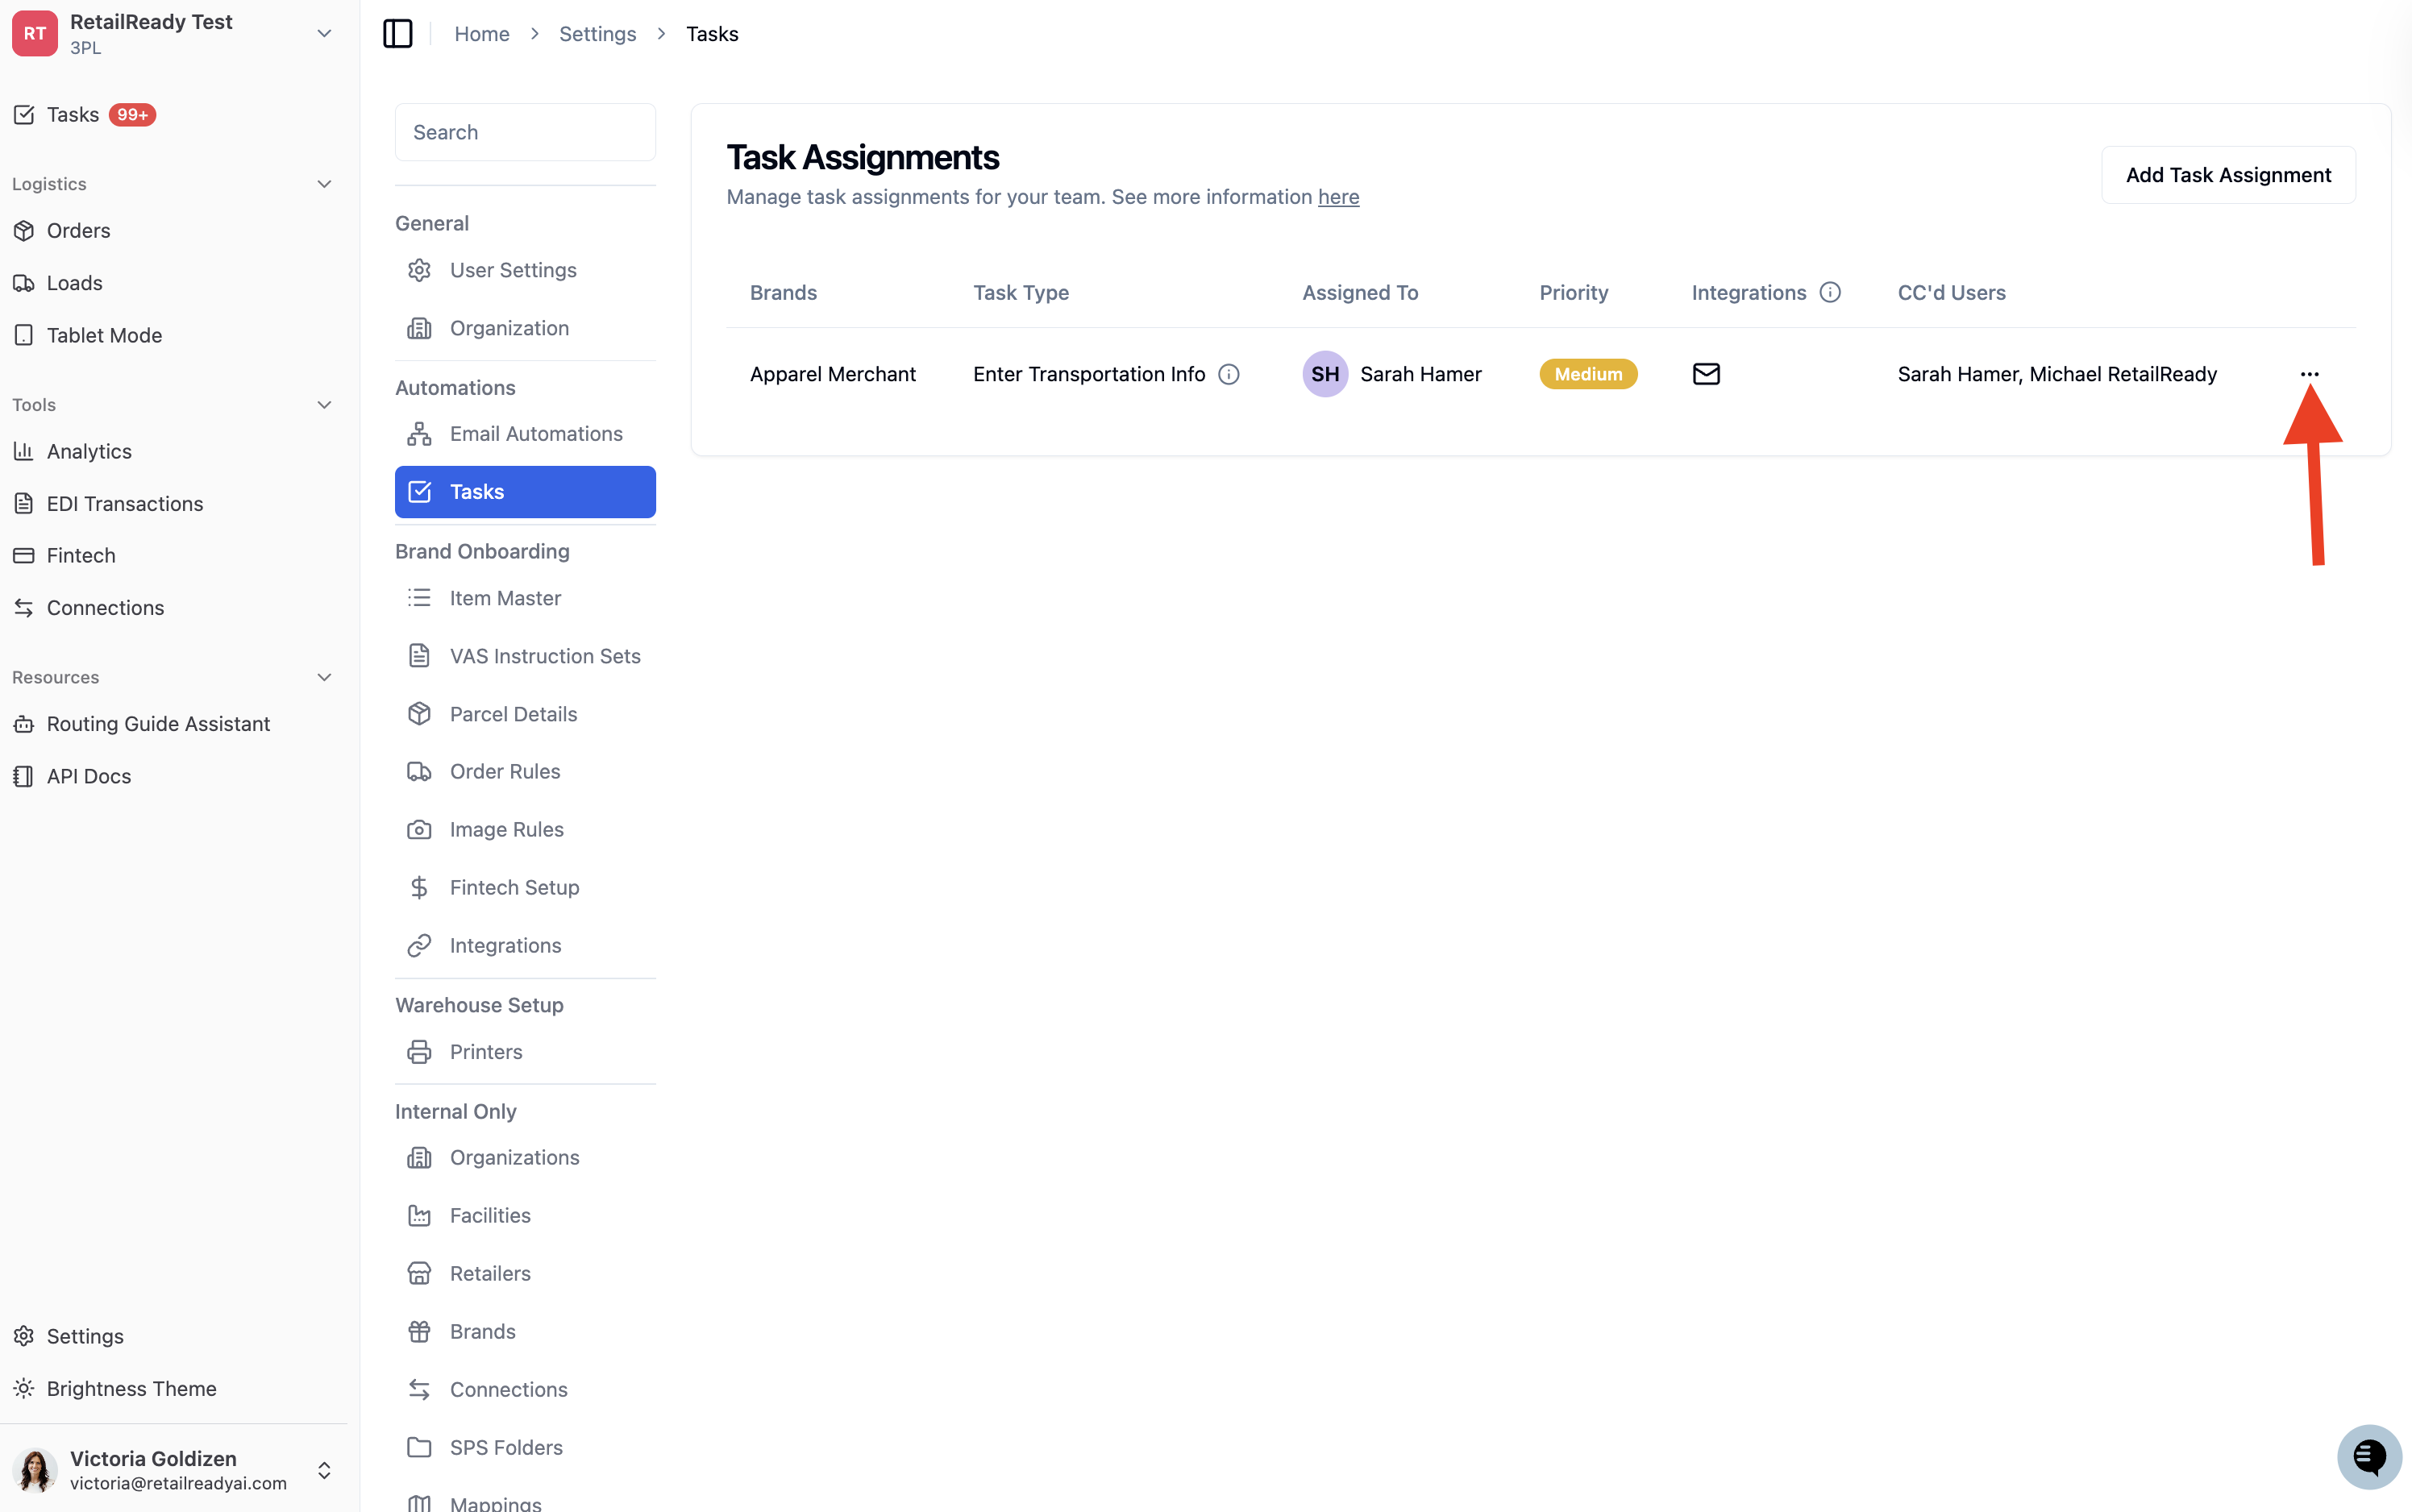The height and width of the screenshot is (1512, 2412).
Task: Collapse the Tools section chevron
Action: coord(324,405)
